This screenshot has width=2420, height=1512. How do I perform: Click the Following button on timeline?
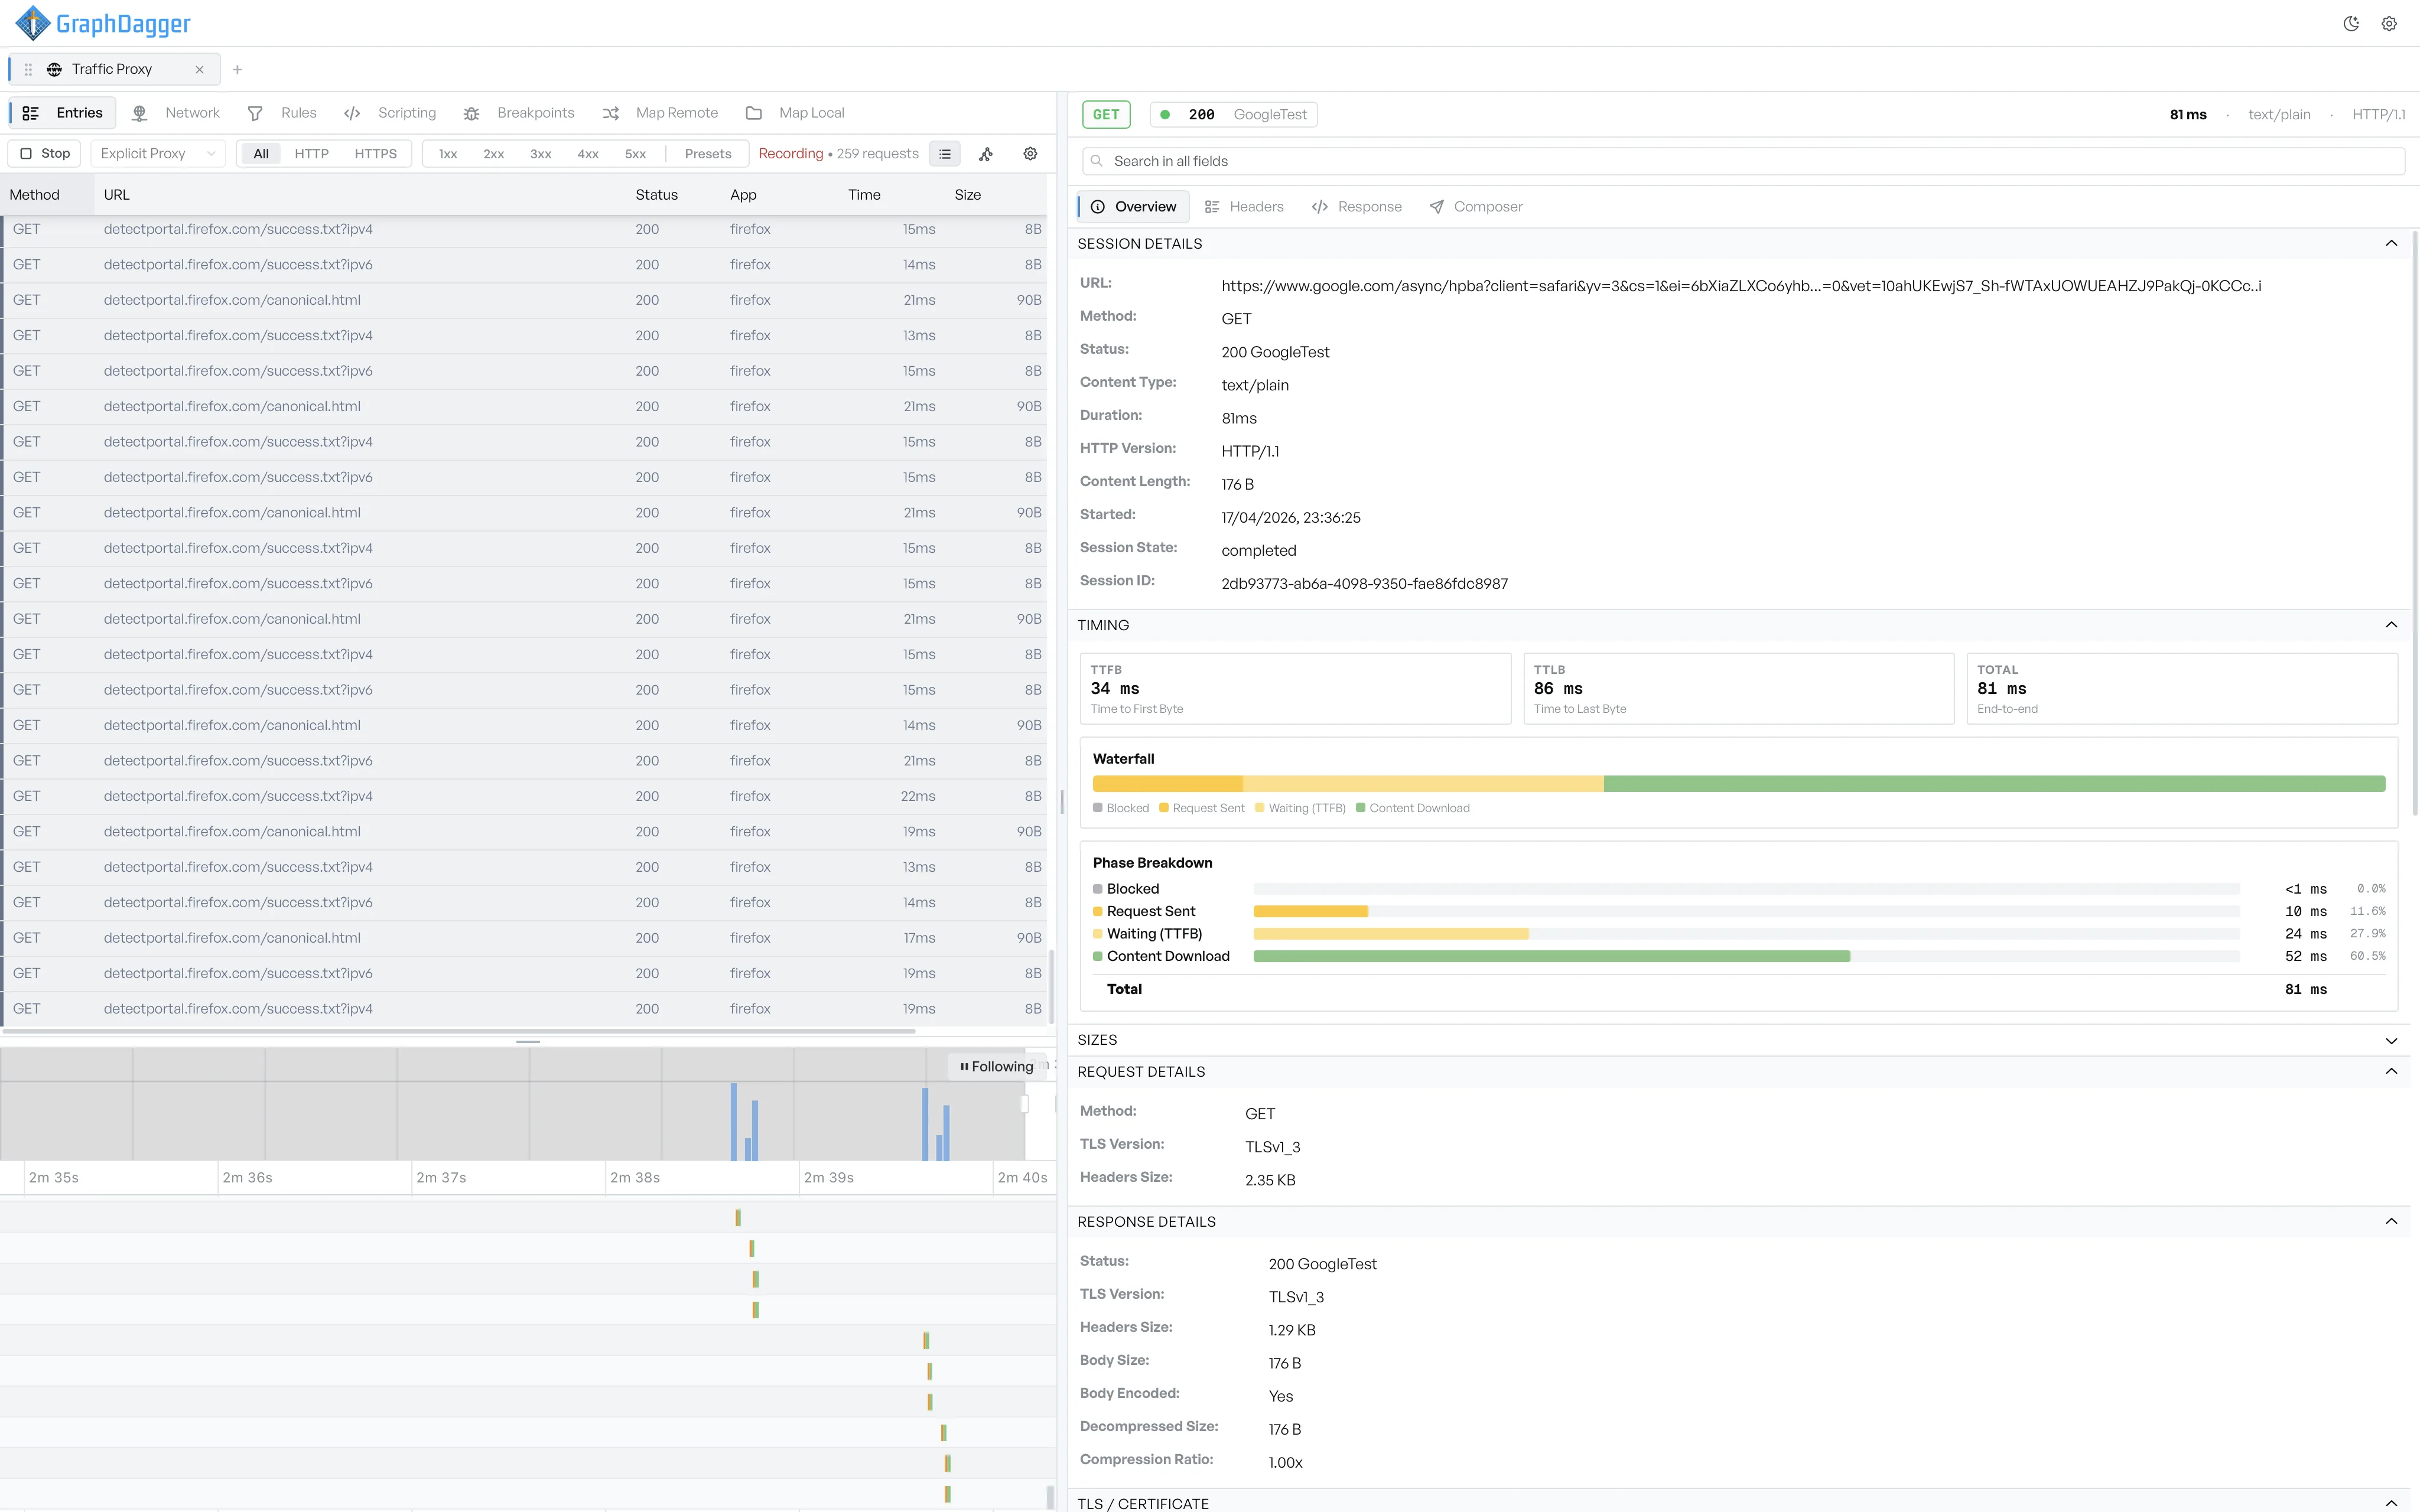(996, 1066)
